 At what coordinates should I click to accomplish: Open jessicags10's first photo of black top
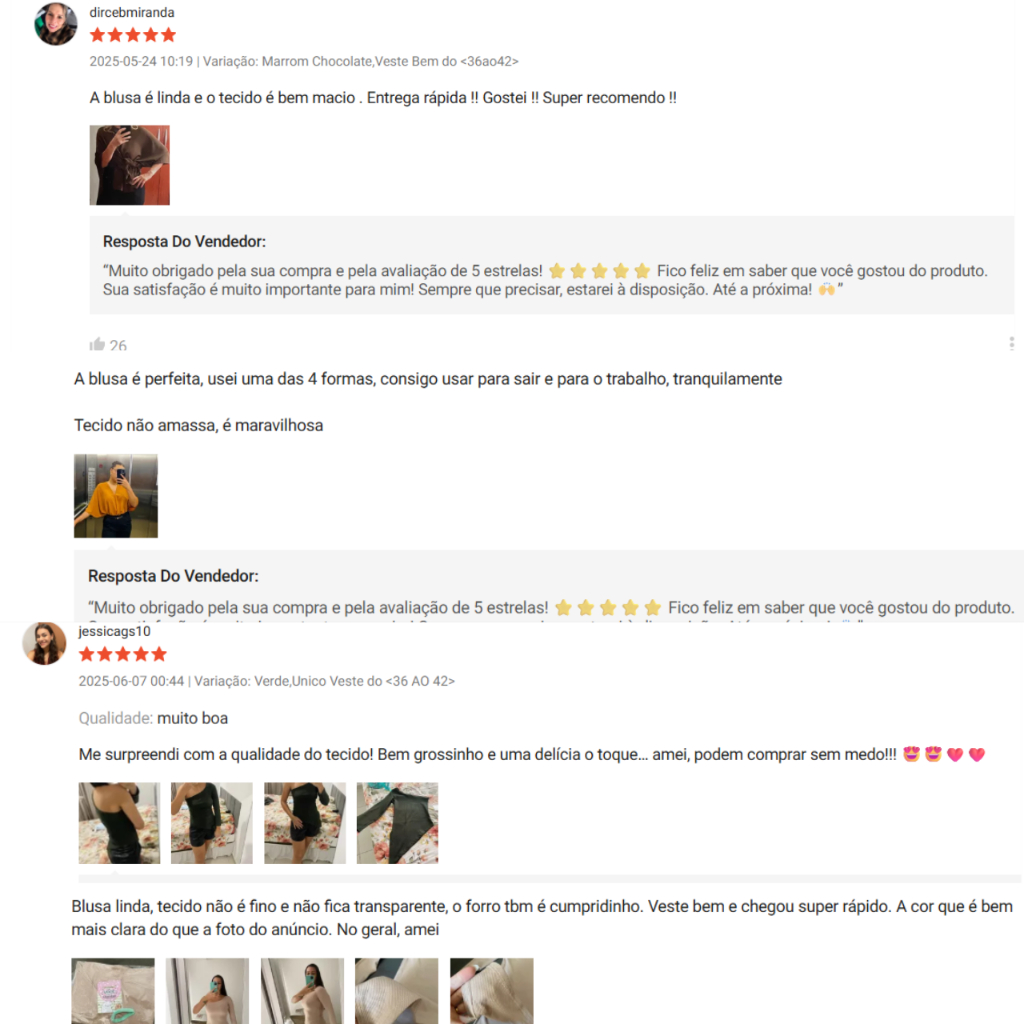click(x=119, y=823)
